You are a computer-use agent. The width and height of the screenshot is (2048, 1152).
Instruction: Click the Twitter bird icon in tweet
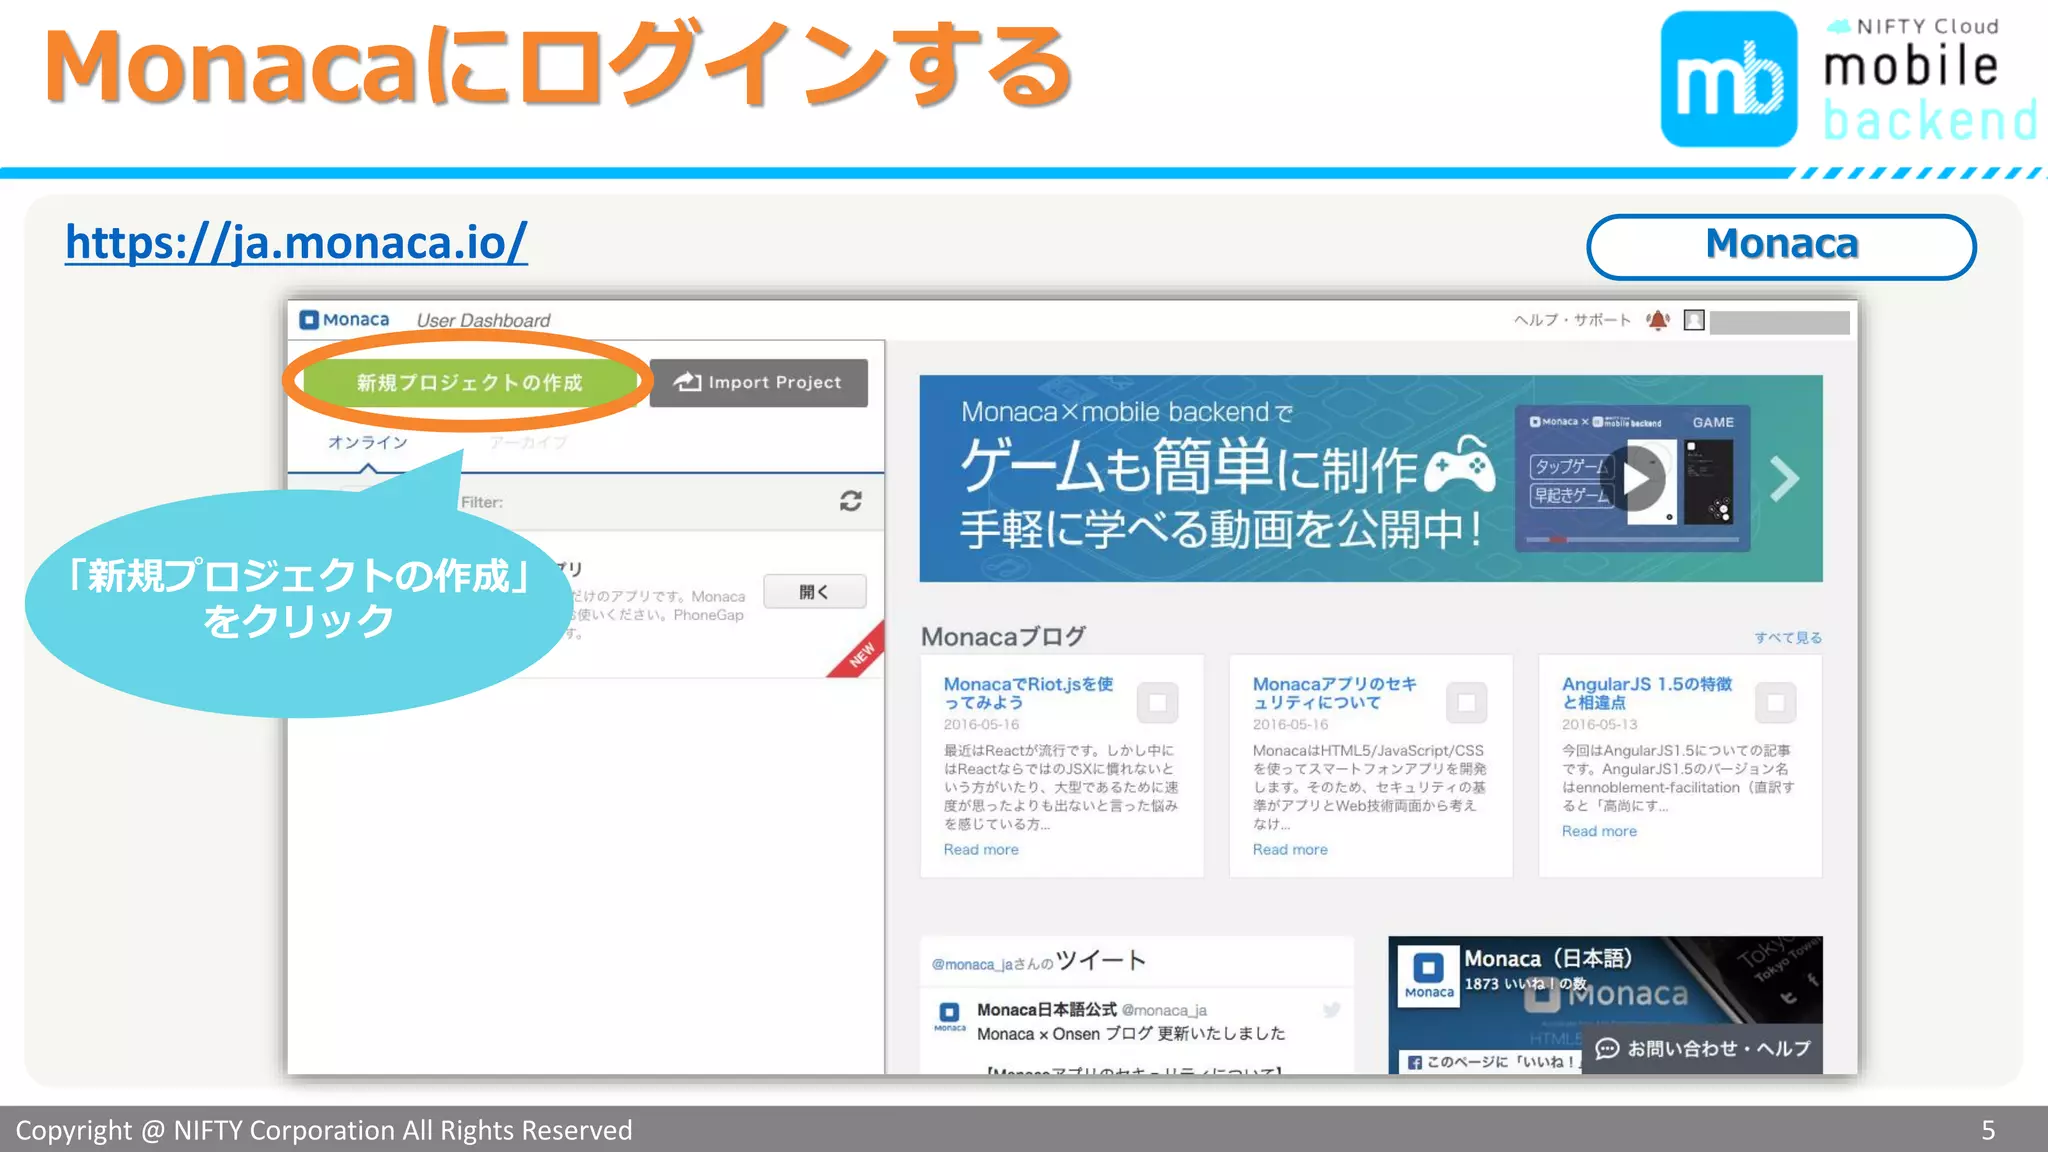pyautogui.click(x=1331, y=1010)
